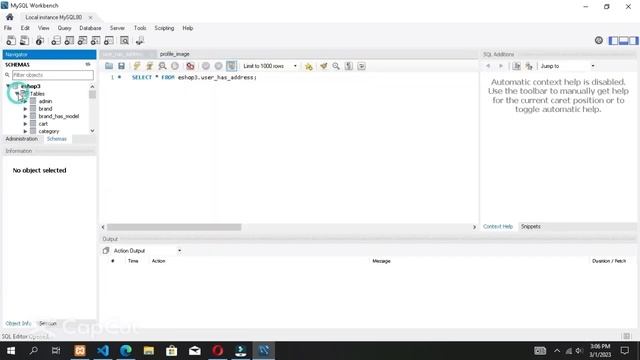Open the Limit to 1000 rows dropdown

tap(269, 66)
